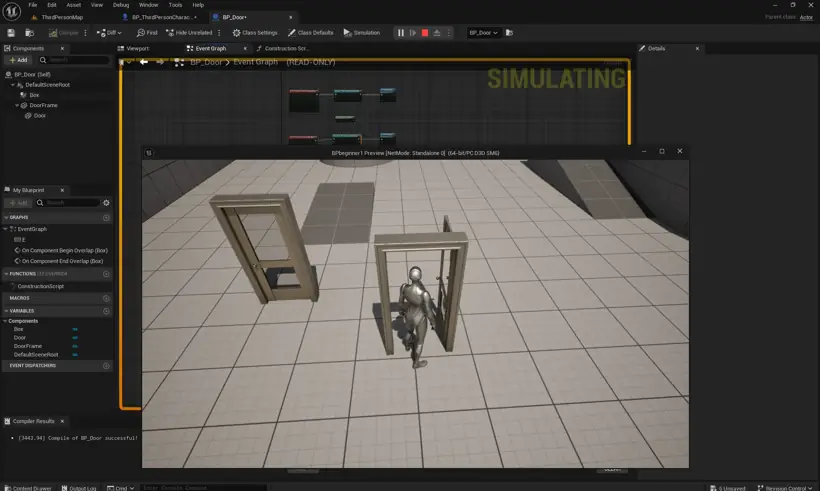Click the Browse to asset icon
The height and width of the screenshot is (491, 820).
[x=30, y=33]
